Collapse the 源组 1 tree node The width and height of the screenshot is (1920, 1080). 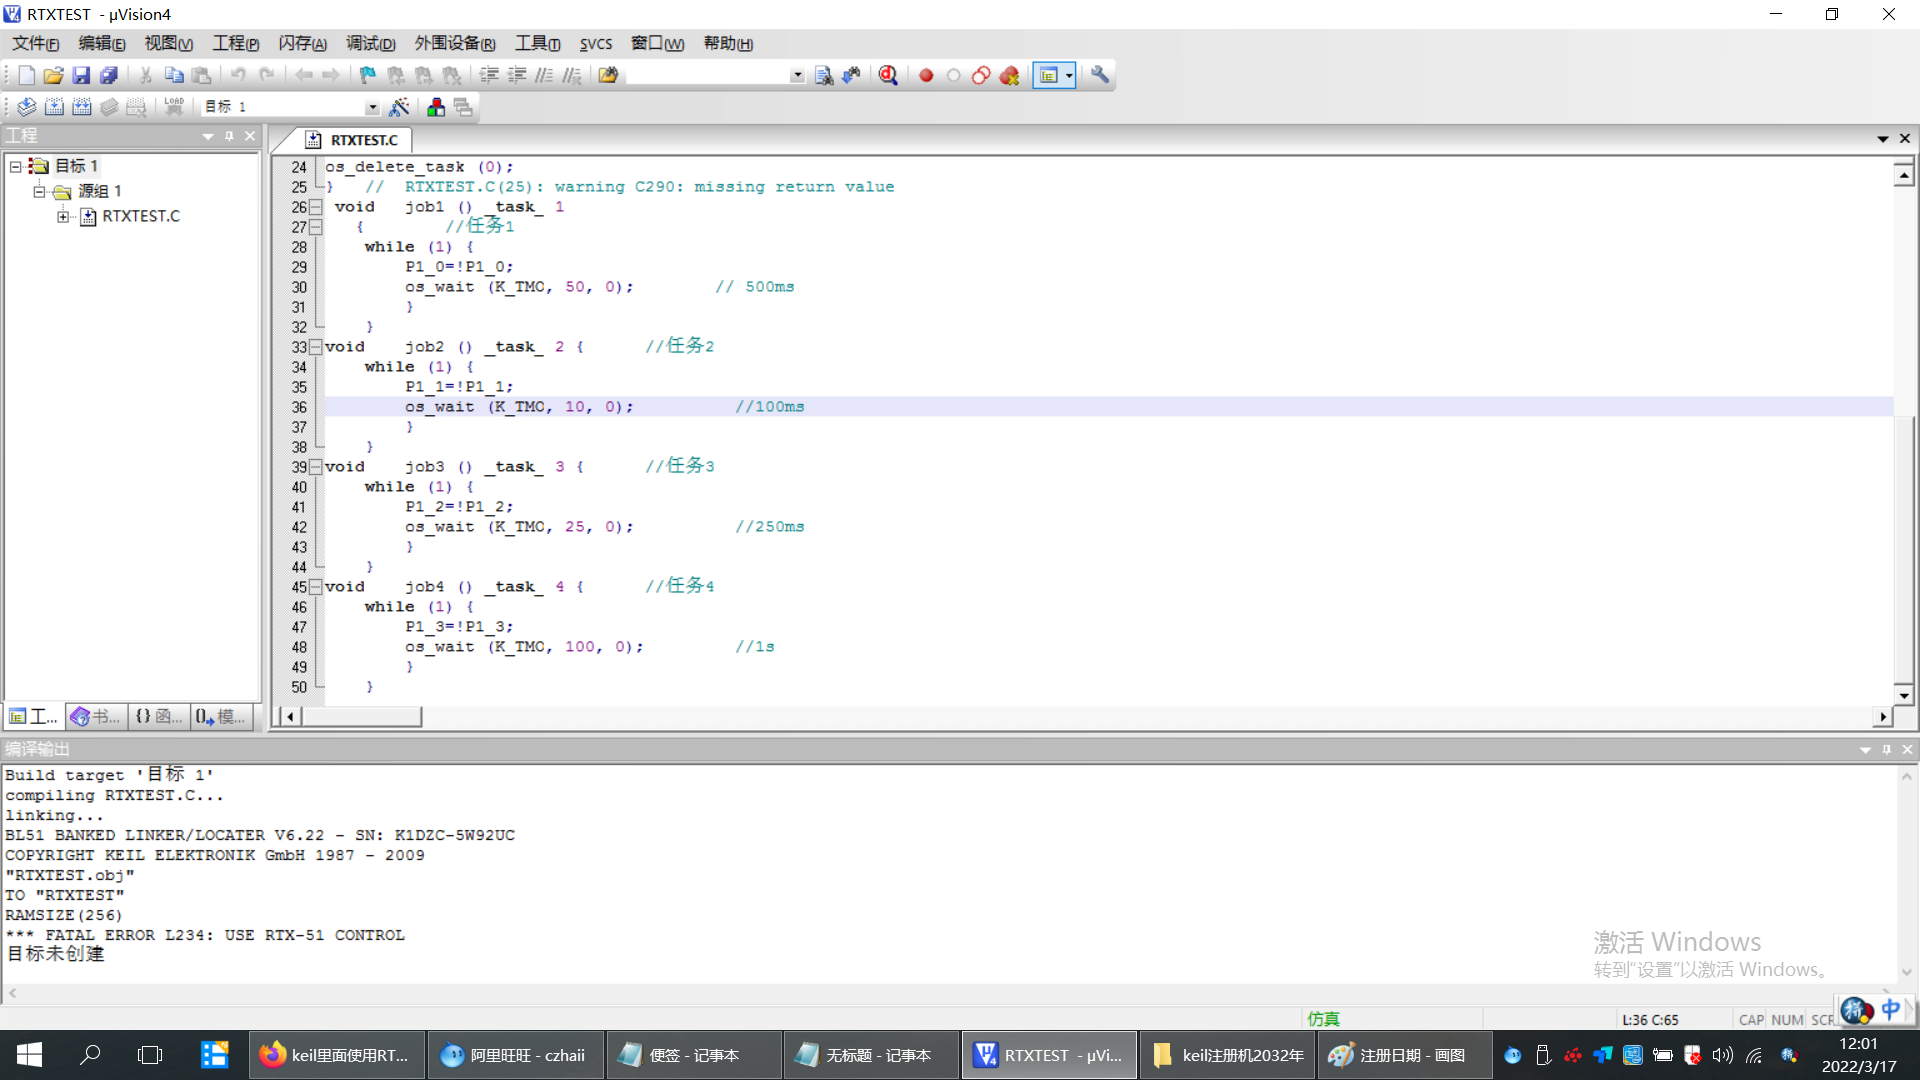point(39,191)
